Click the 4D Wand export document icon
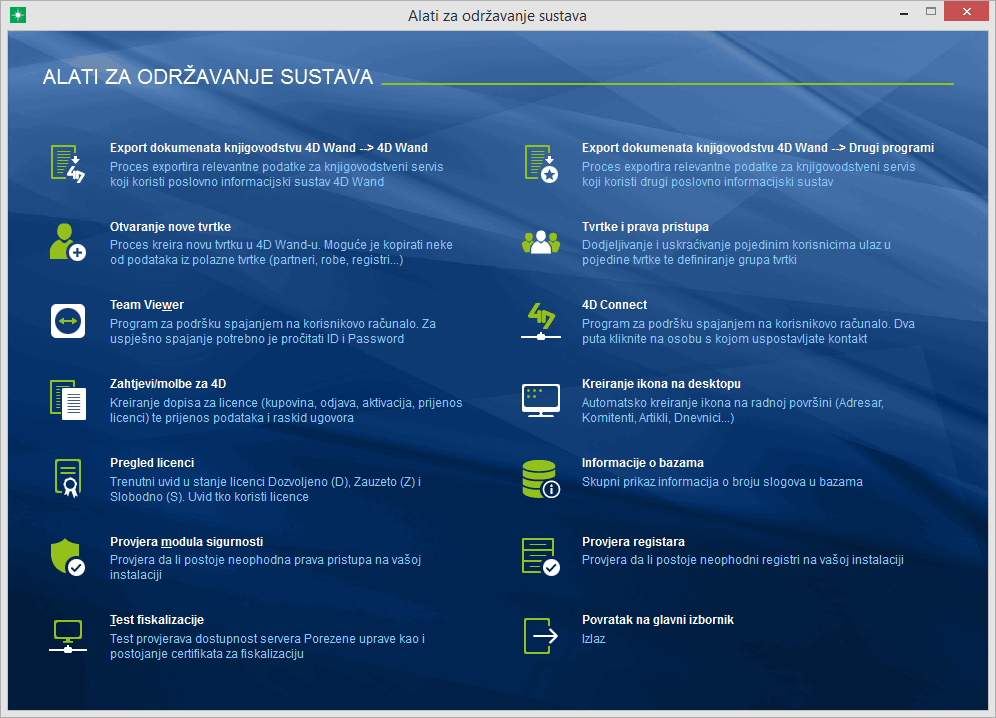This screenshot has height=718, width=996. pyautogui.click(x=68, y=164)
